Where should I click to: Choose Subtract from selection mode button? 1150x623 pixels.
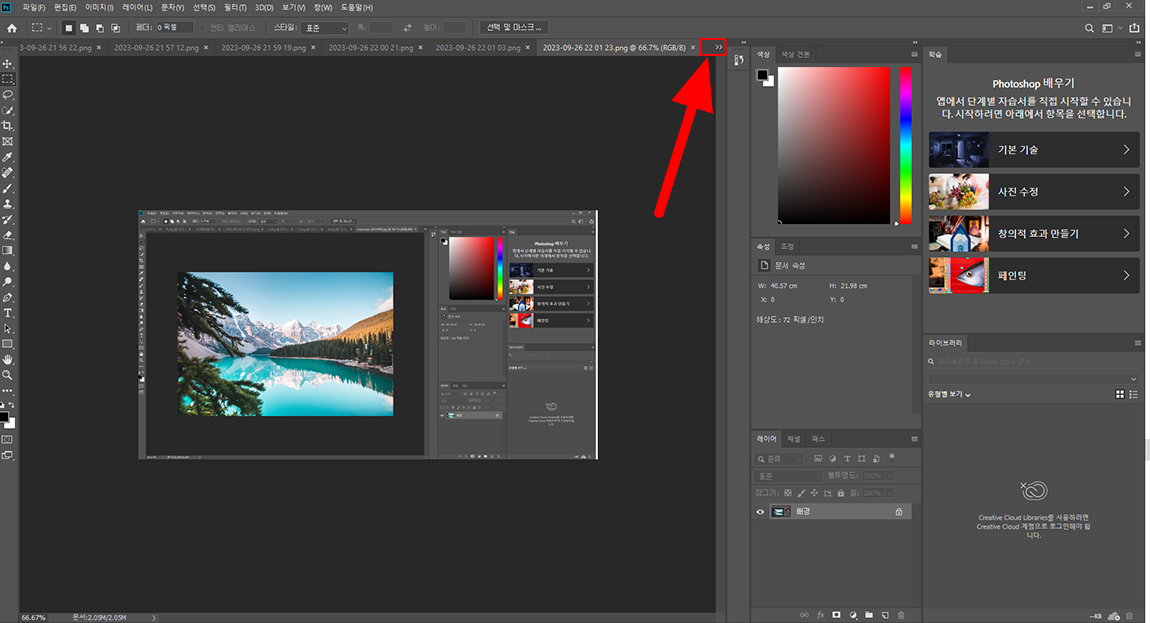(100, 28)
